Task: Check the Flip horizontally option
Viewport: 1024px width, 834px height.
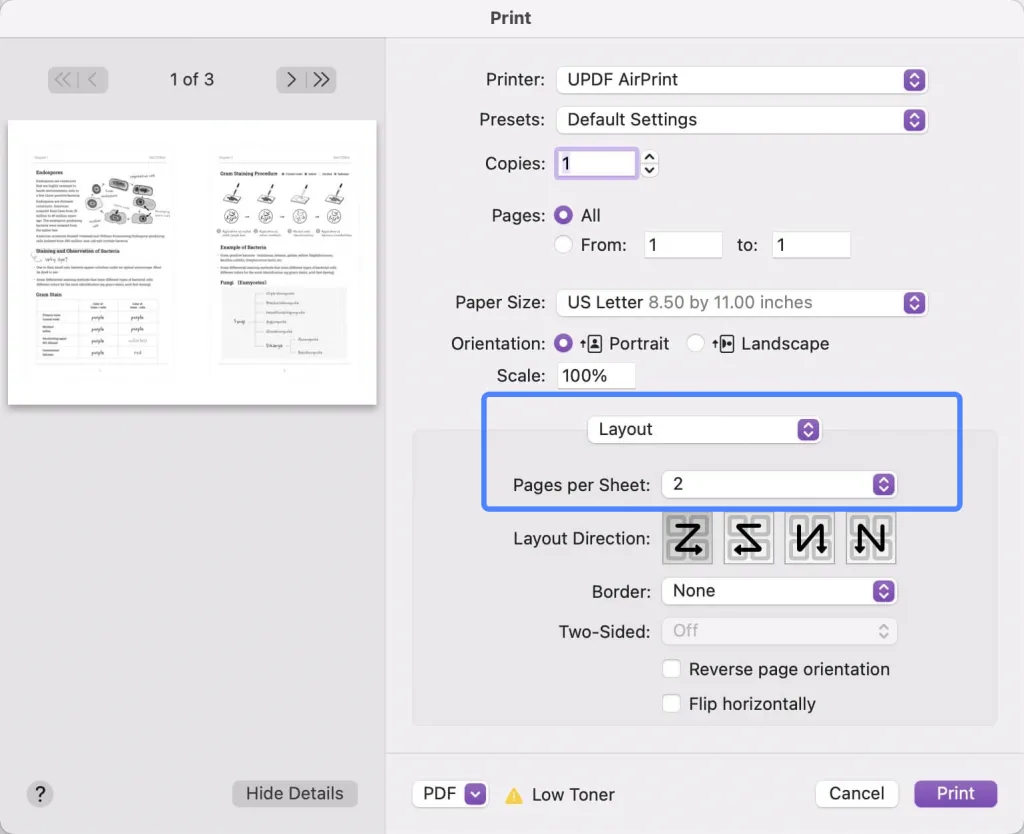Action: [x=671, y=703]
